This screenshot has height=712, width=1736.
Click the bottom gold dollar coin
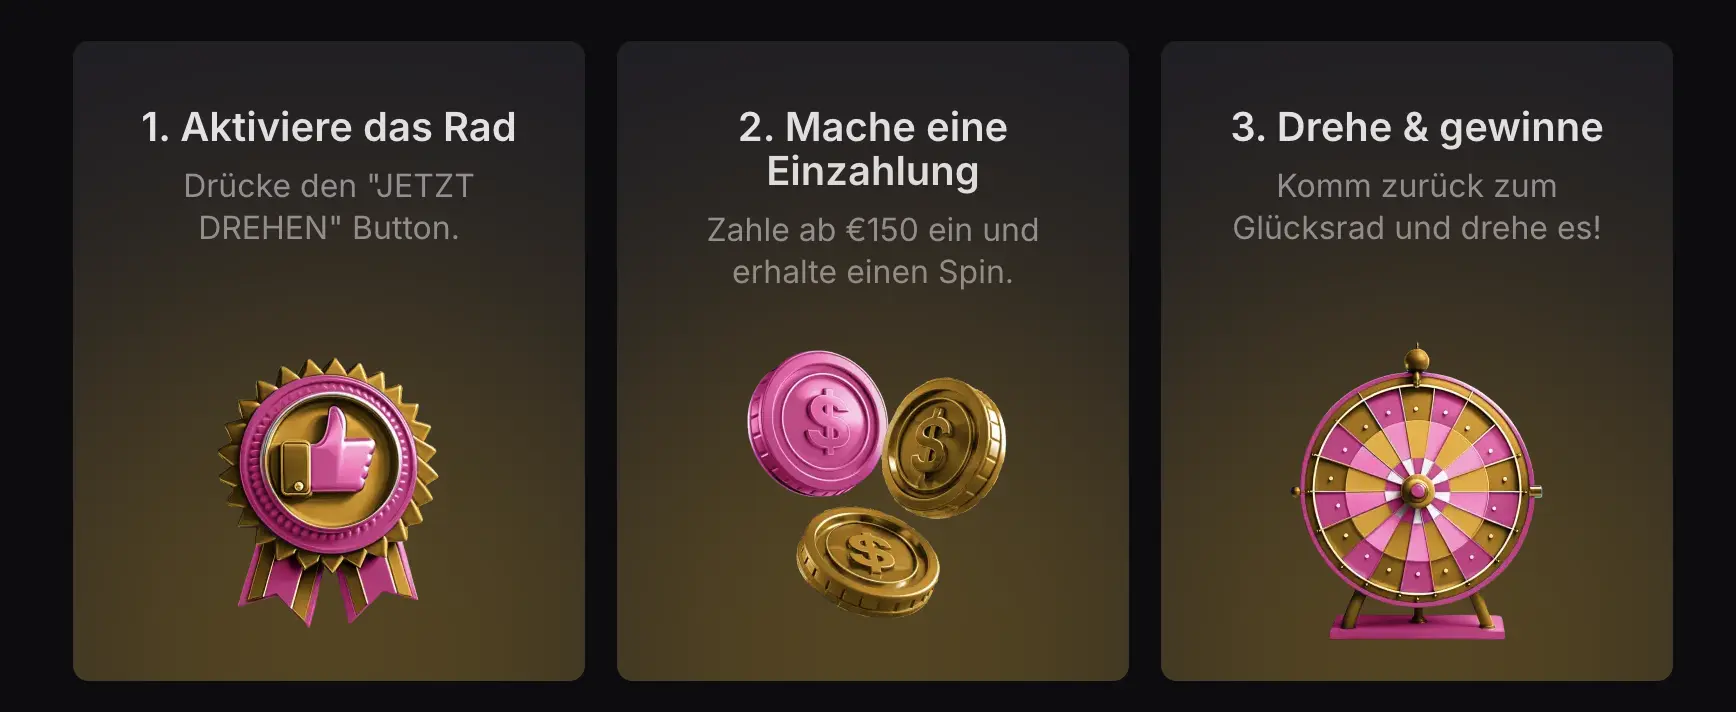869,560
